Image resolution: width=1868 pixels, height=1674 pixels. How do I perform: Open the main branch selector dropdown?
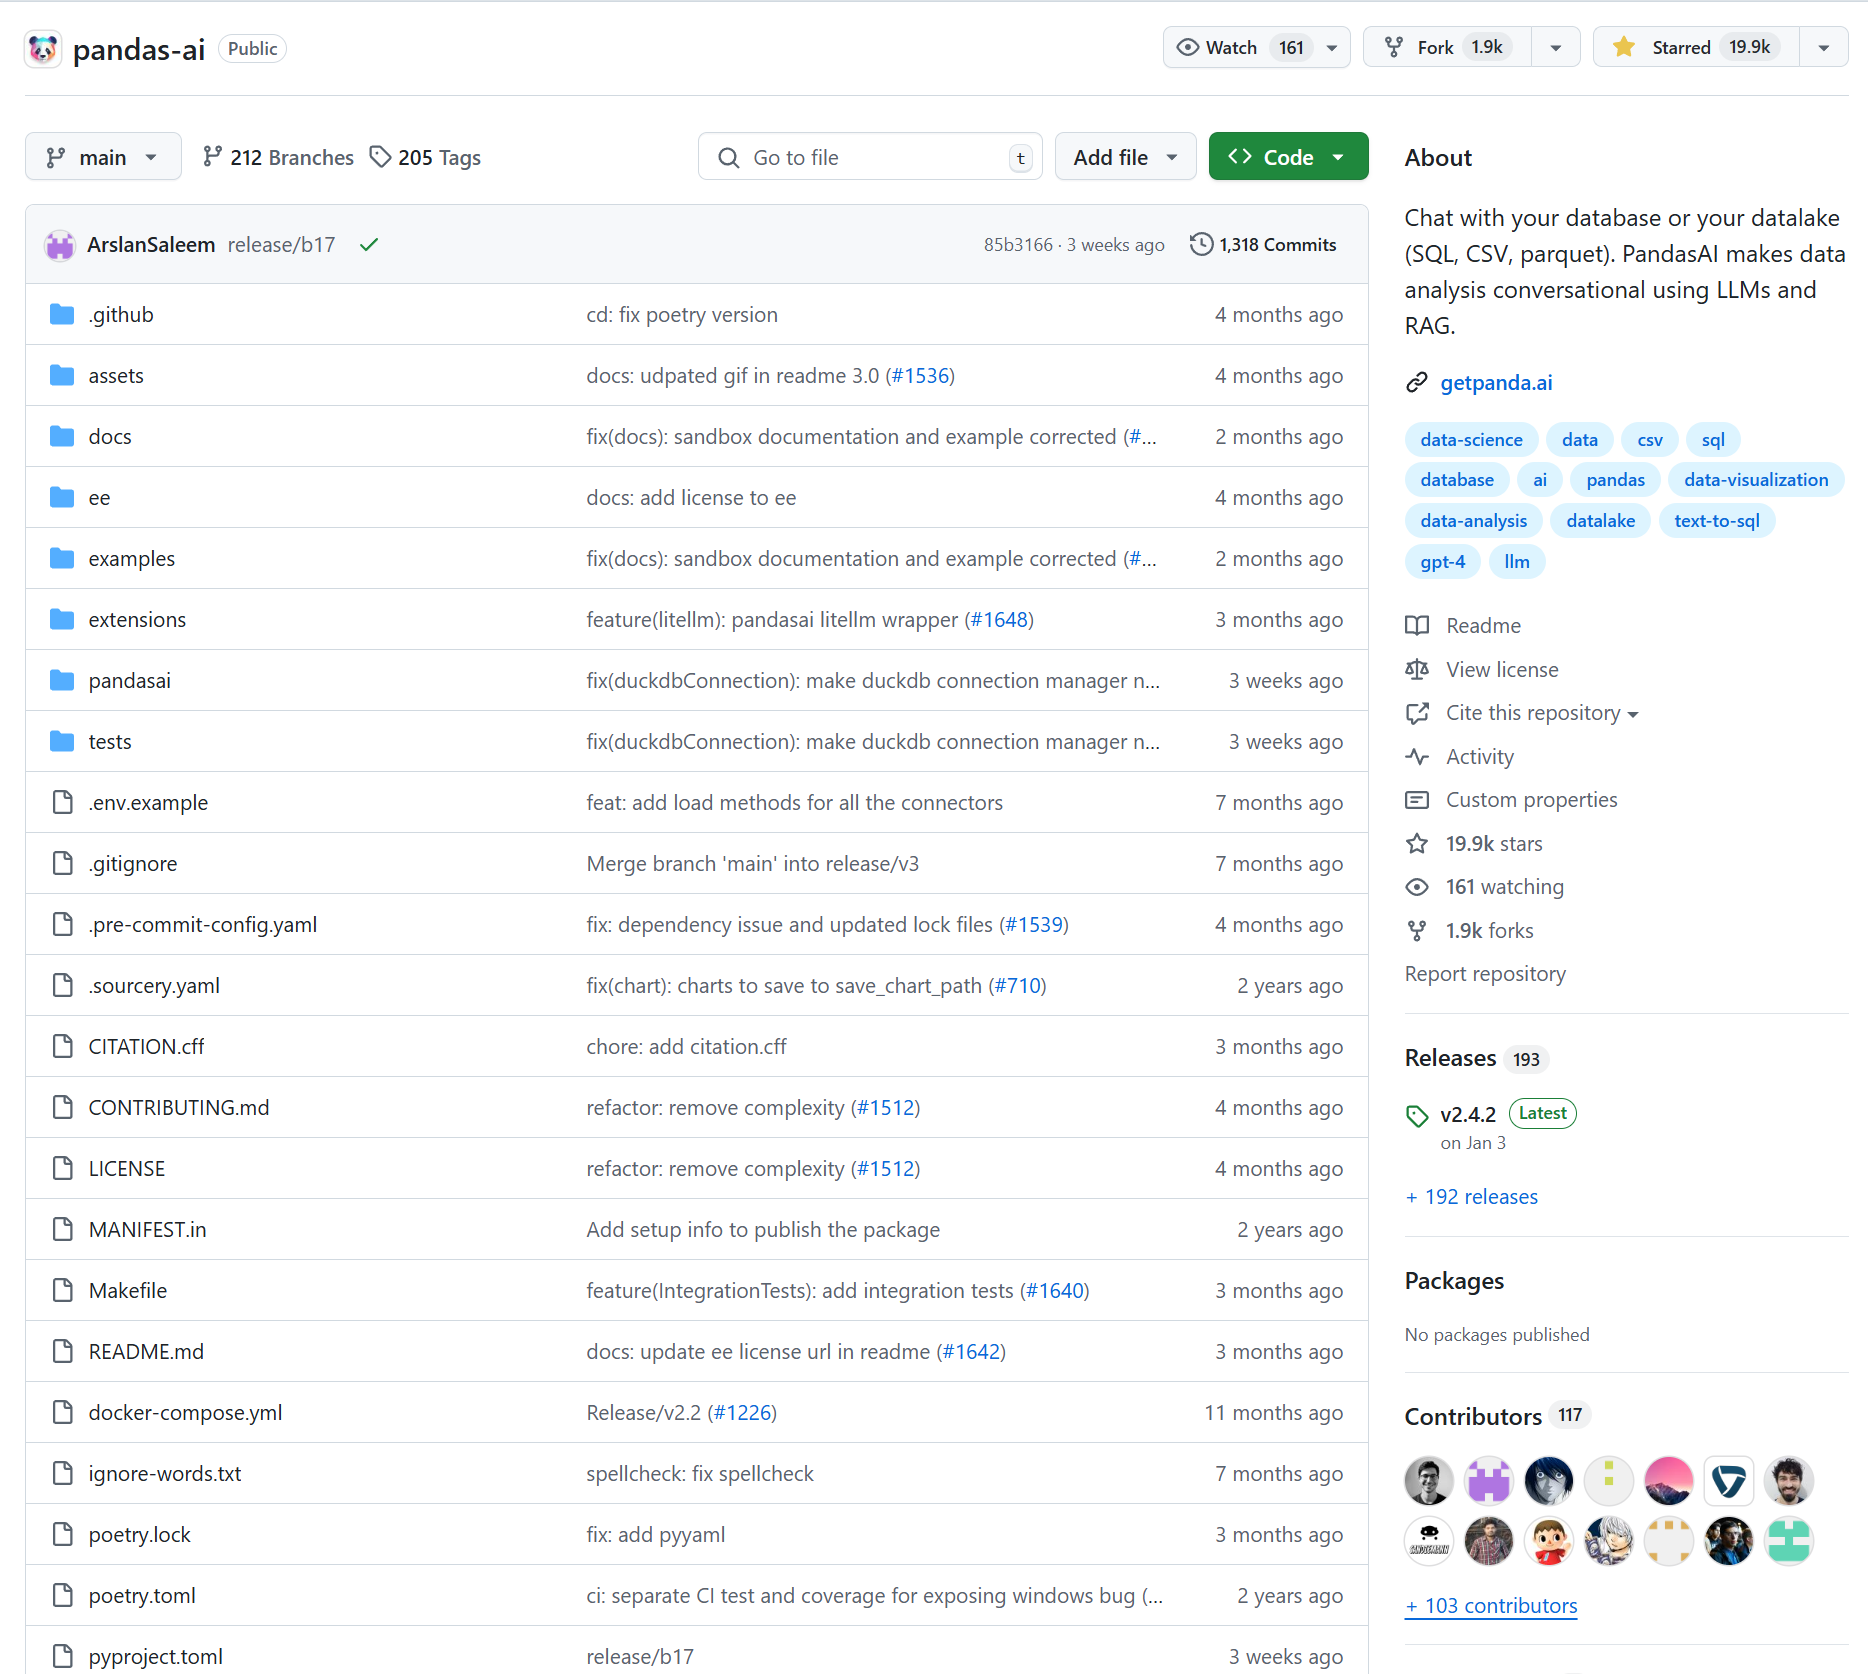[x=103, y=157]
